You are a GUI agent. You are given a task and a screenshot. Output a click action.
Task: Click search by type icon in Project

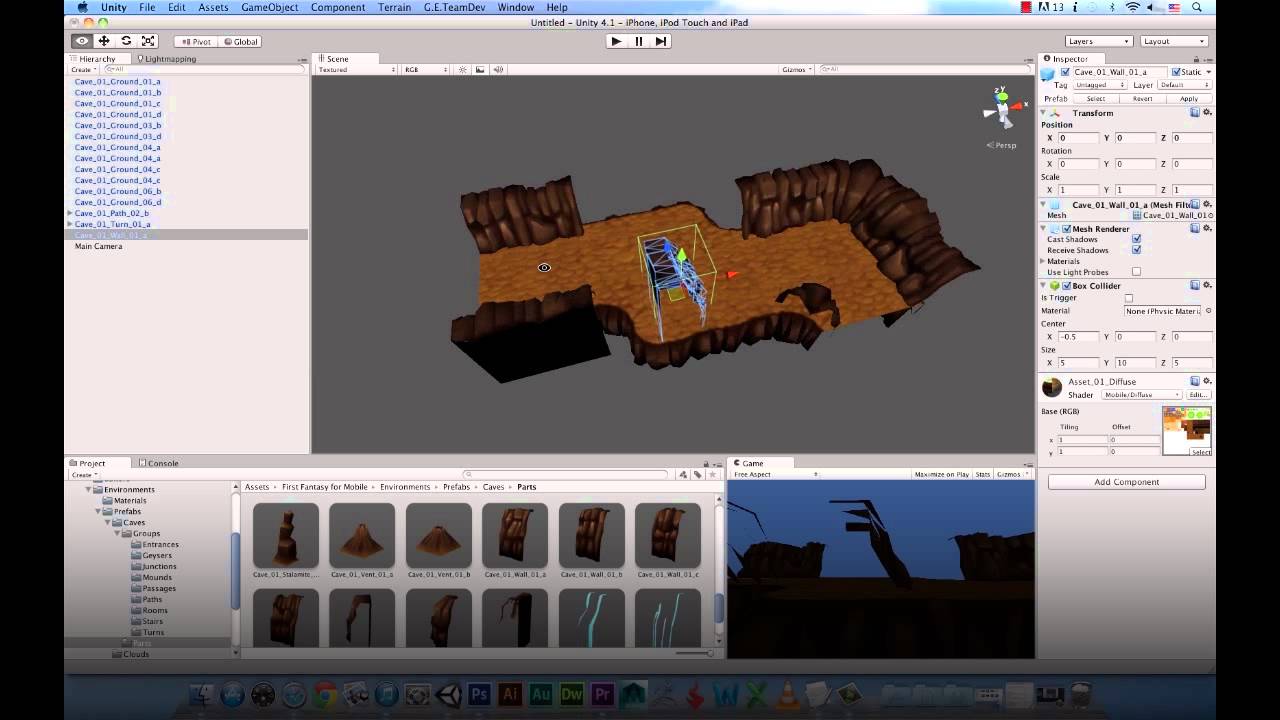click(683, 475)
